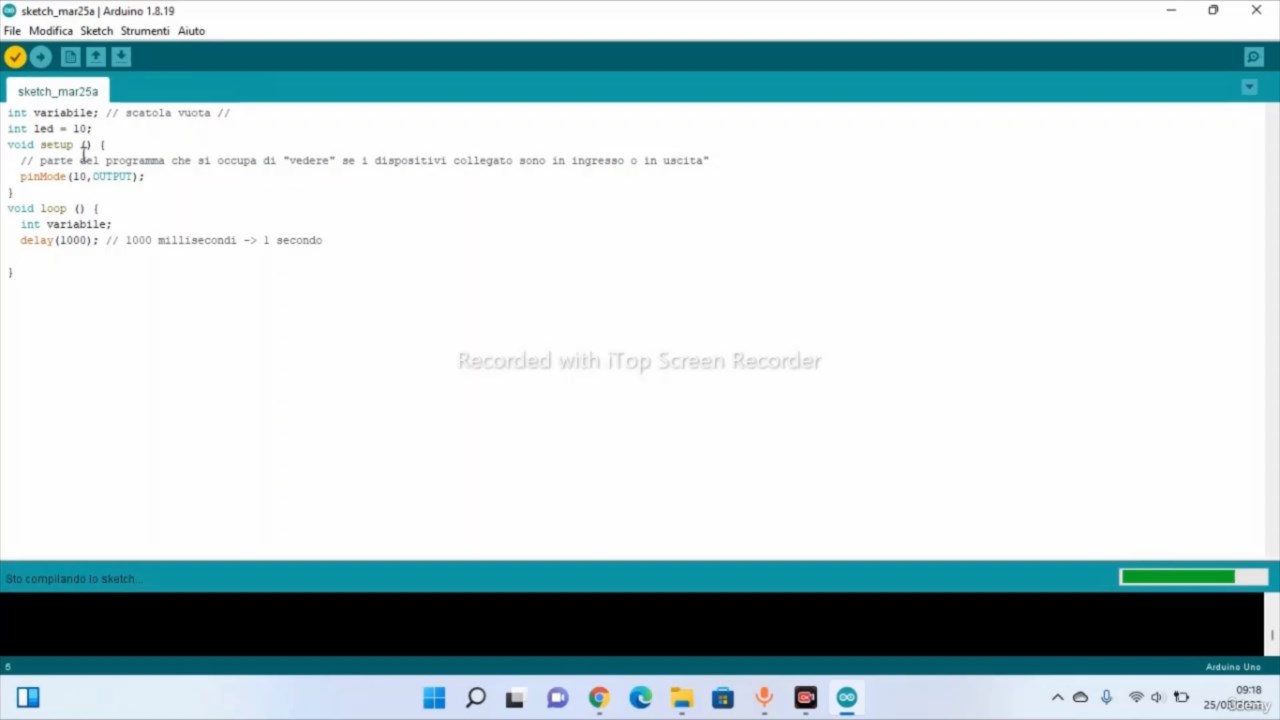Open the Aiuto menu
The height and width of the screenshot is (720, 1280).
[x=191, y=31]
